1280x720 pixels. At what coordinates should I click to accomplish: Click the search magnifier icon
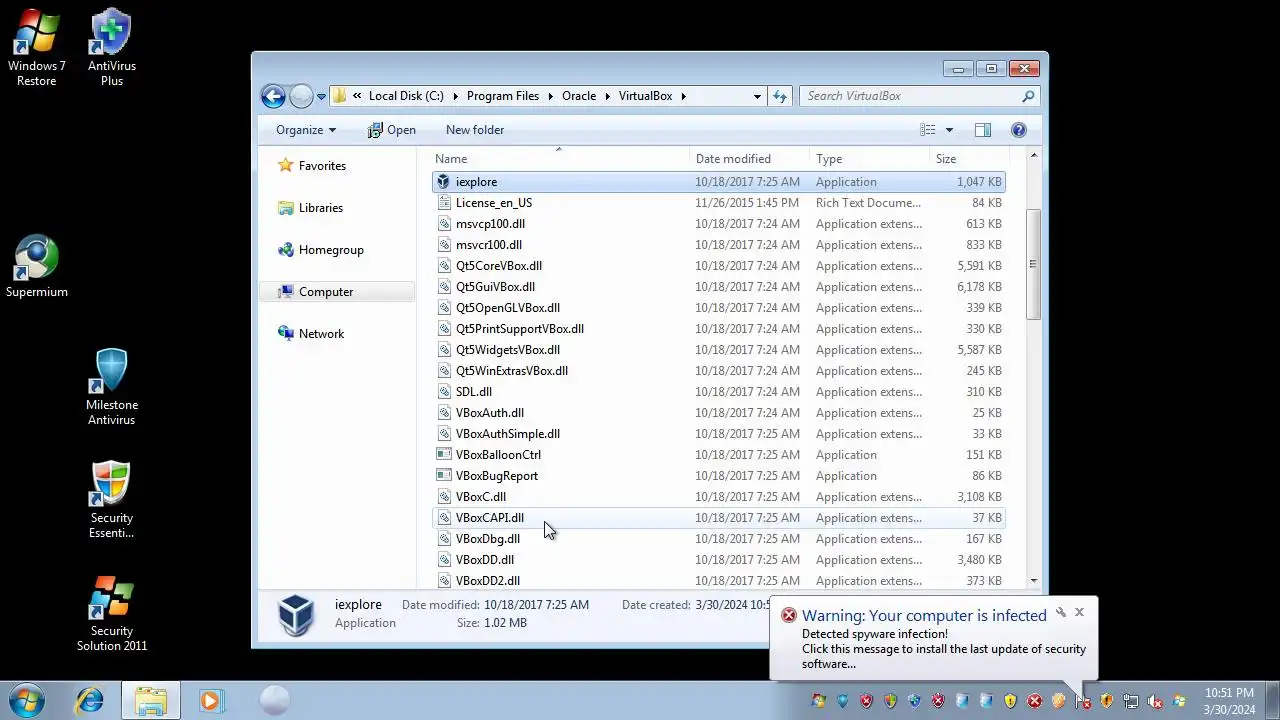click(x=1028, y=96)
